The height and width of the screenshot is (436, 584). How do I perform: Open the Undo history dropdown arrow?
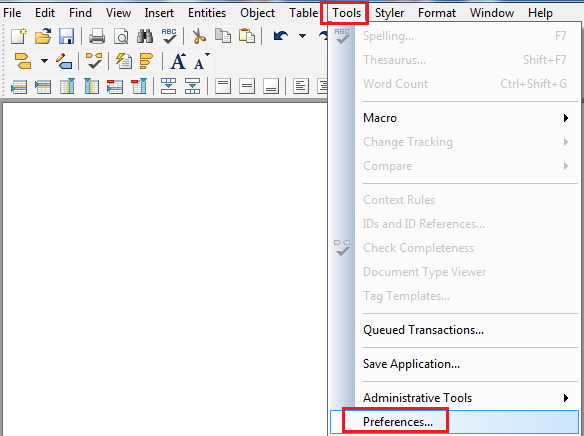pos(302,36)
